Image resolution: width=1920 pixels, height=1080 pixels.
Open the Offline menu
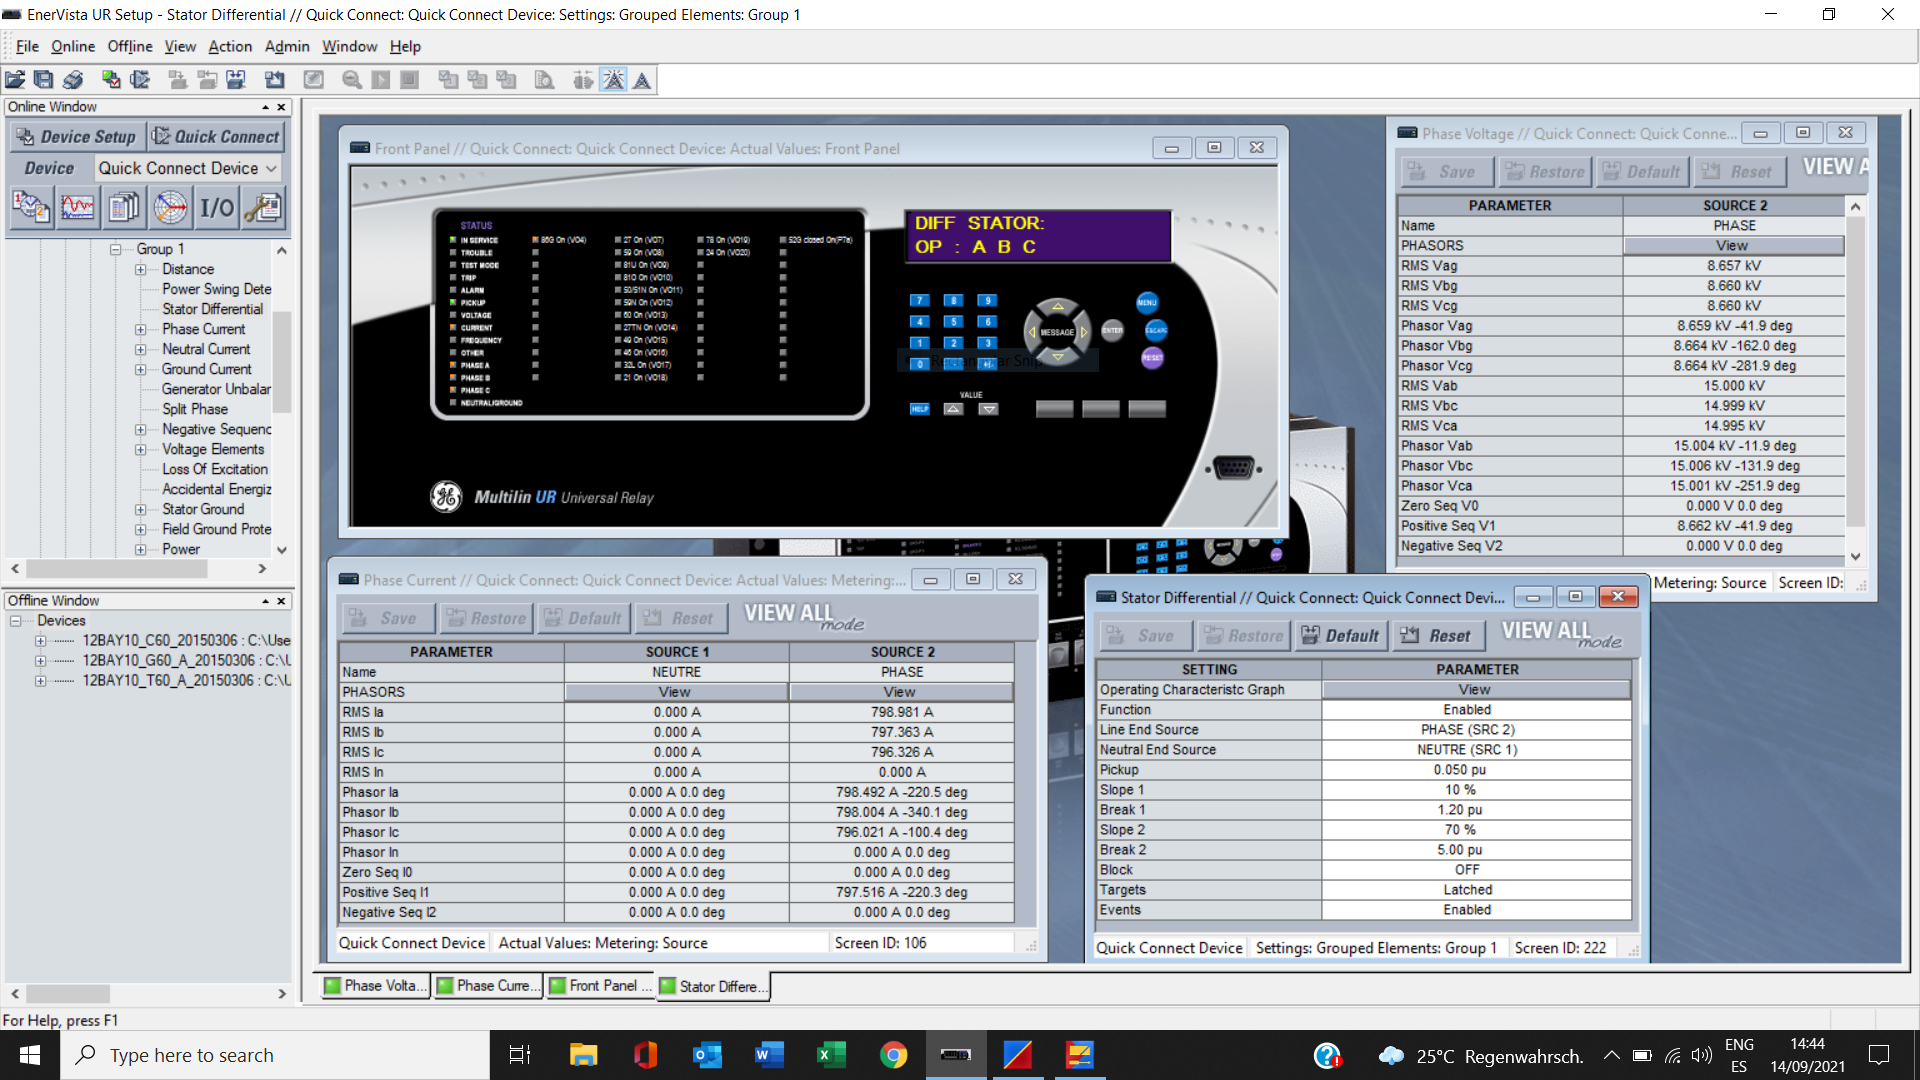[x=130, y=46]
